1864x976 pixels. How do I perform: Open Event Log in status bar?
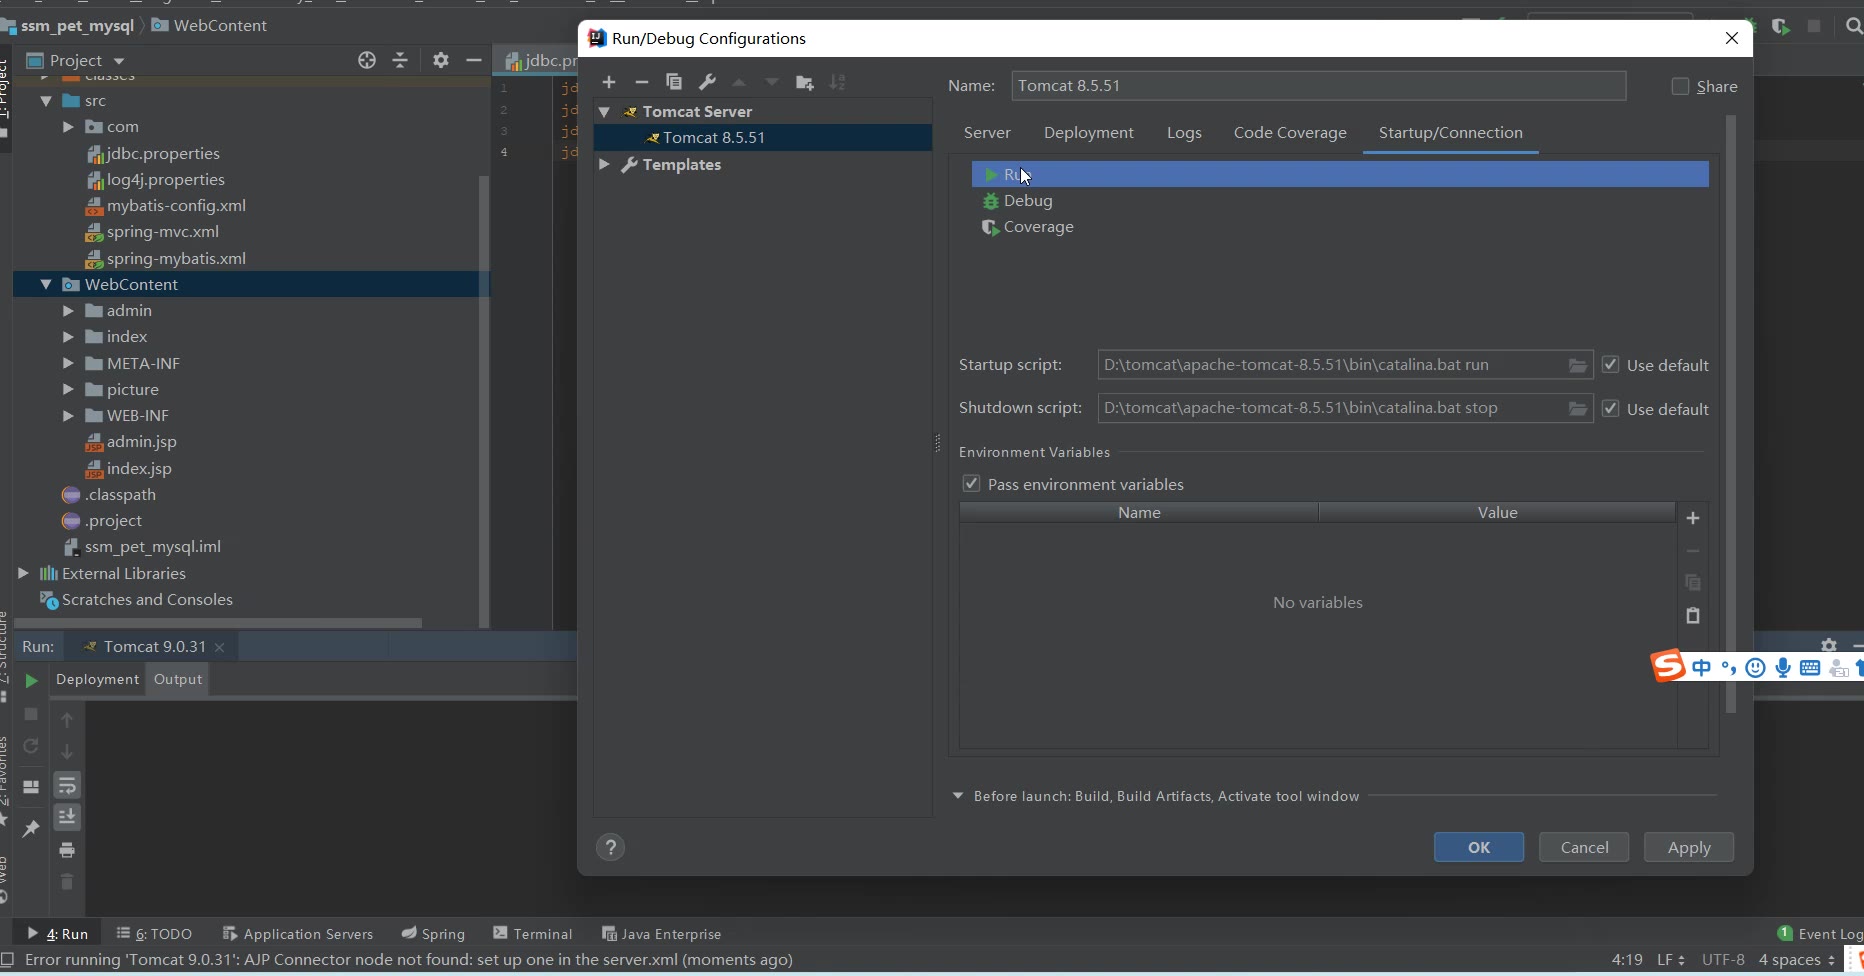pyautogui.click(x=1820, y=934)
